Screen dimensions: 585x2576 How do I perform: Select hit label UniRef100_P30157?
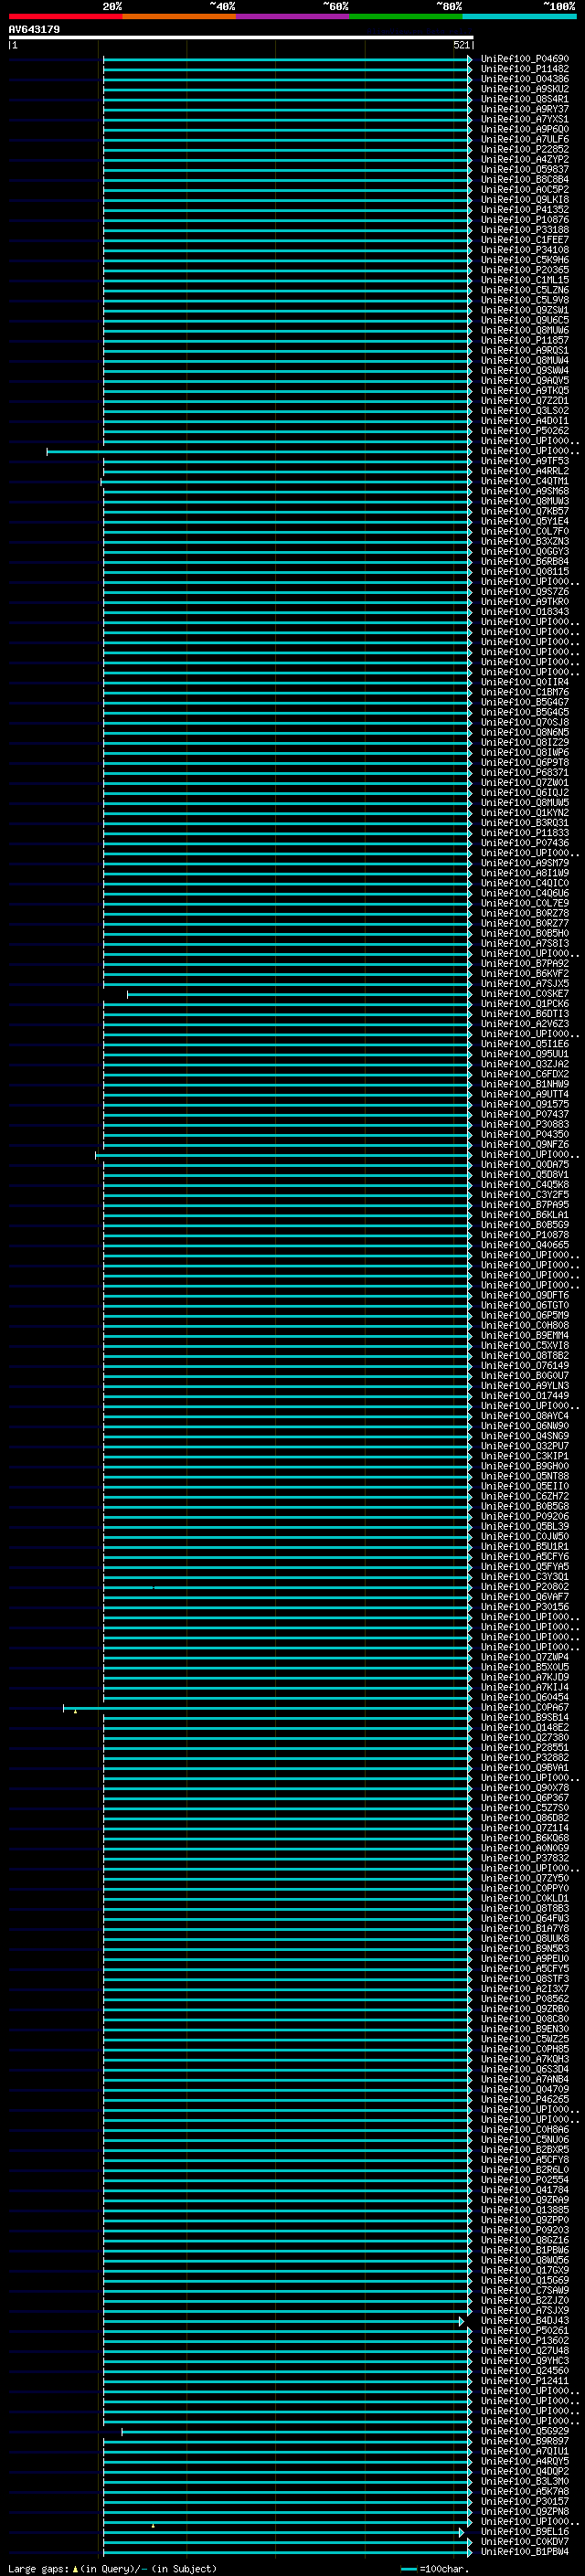click(524, 2501)
